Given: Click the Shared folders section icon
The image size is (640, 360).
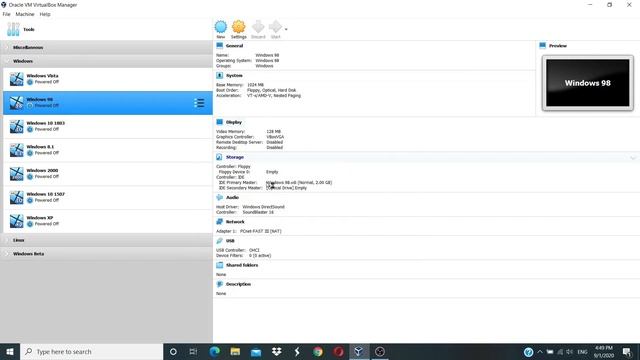Looking at the screenshot, I should (x=220, y=265).
